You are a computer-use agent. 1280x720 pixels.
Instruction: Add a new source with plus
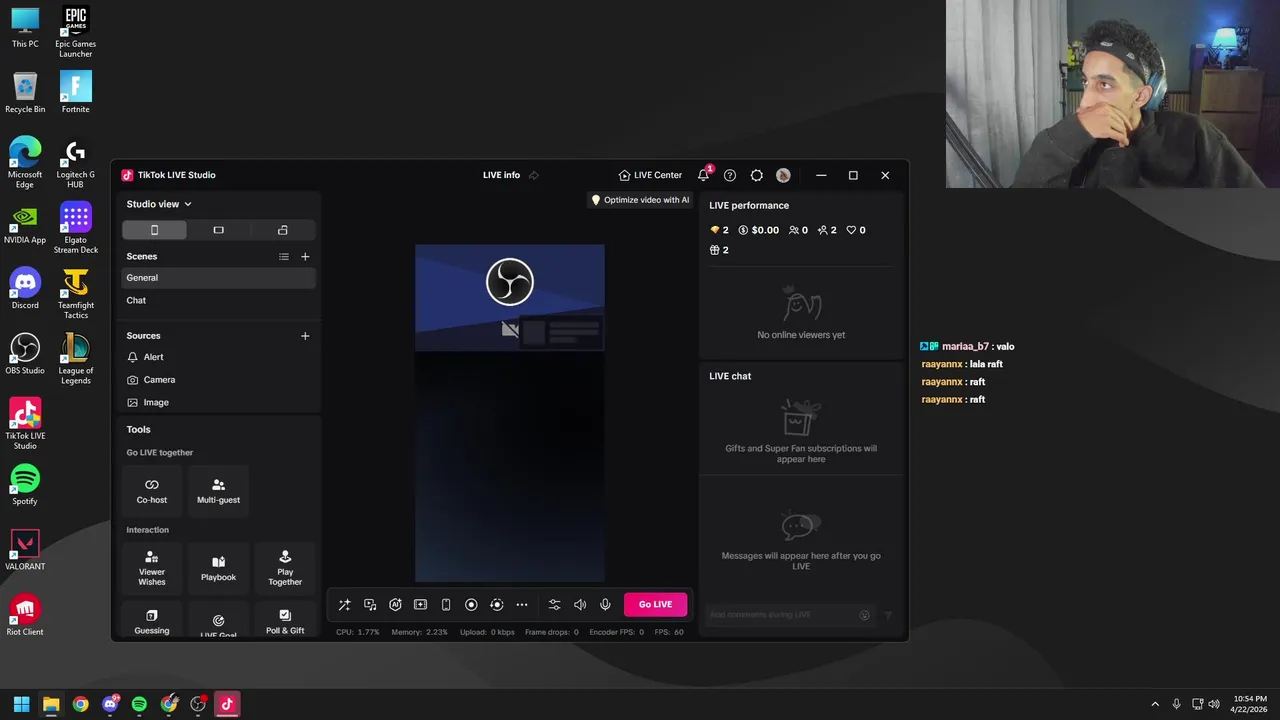(305, 336)
